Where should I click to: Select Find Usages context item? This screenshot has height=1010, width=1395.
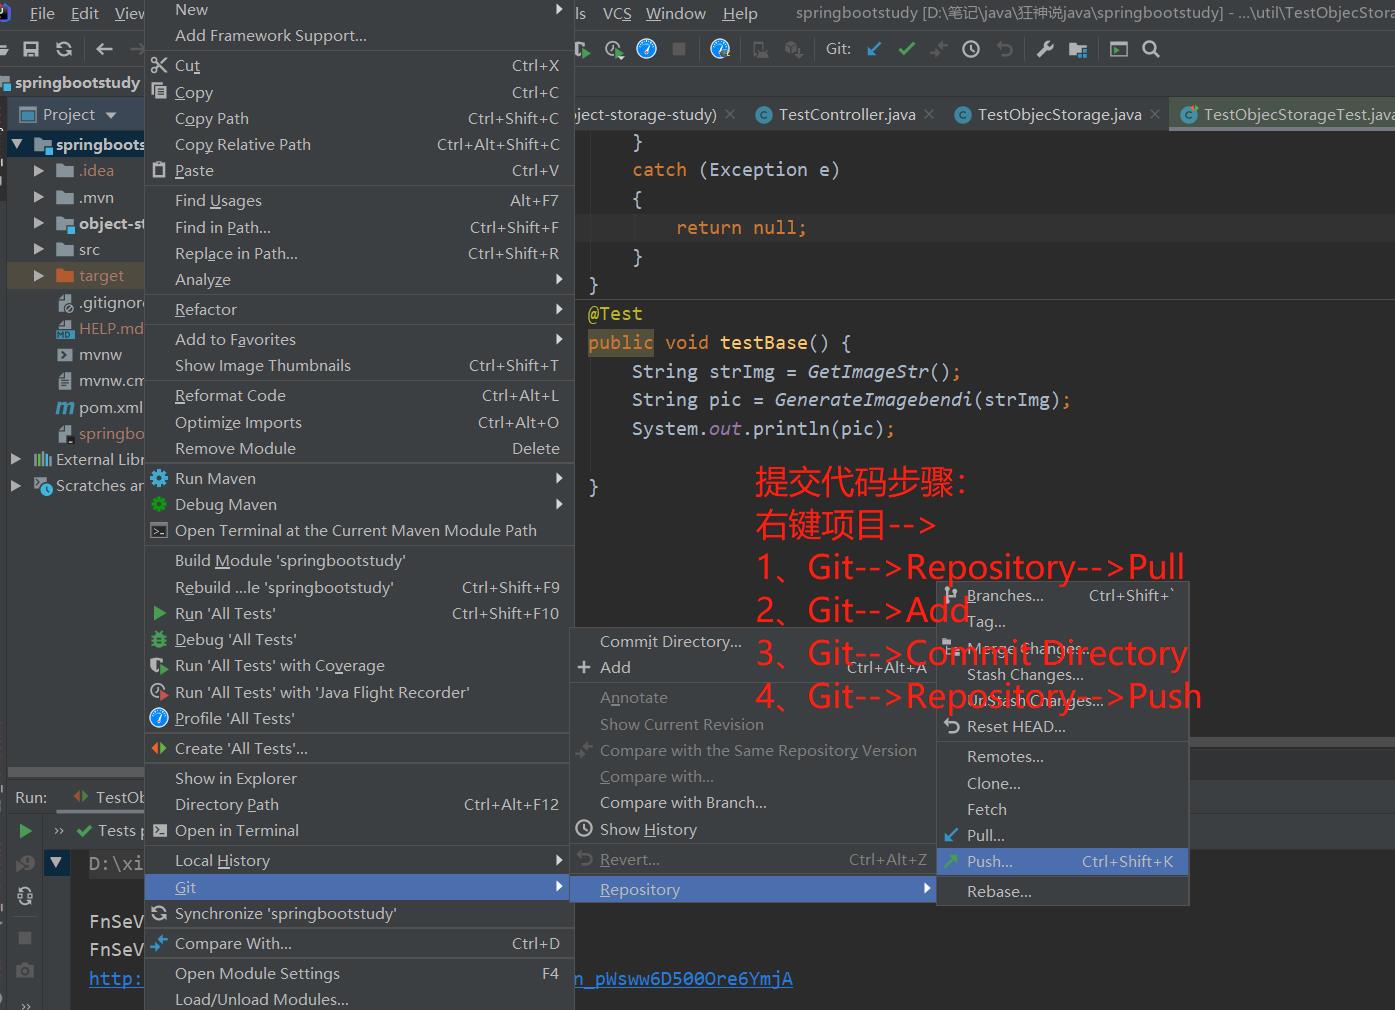359,200
